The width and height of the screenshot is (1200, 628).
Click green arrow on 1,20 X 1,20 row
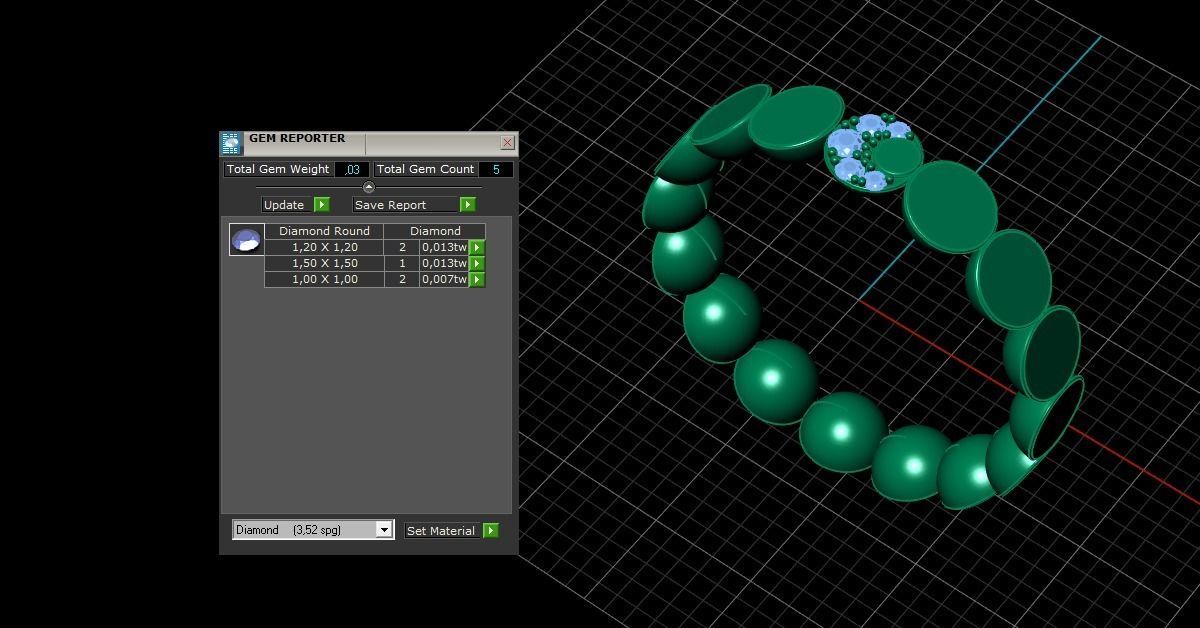tap(477, 247)
